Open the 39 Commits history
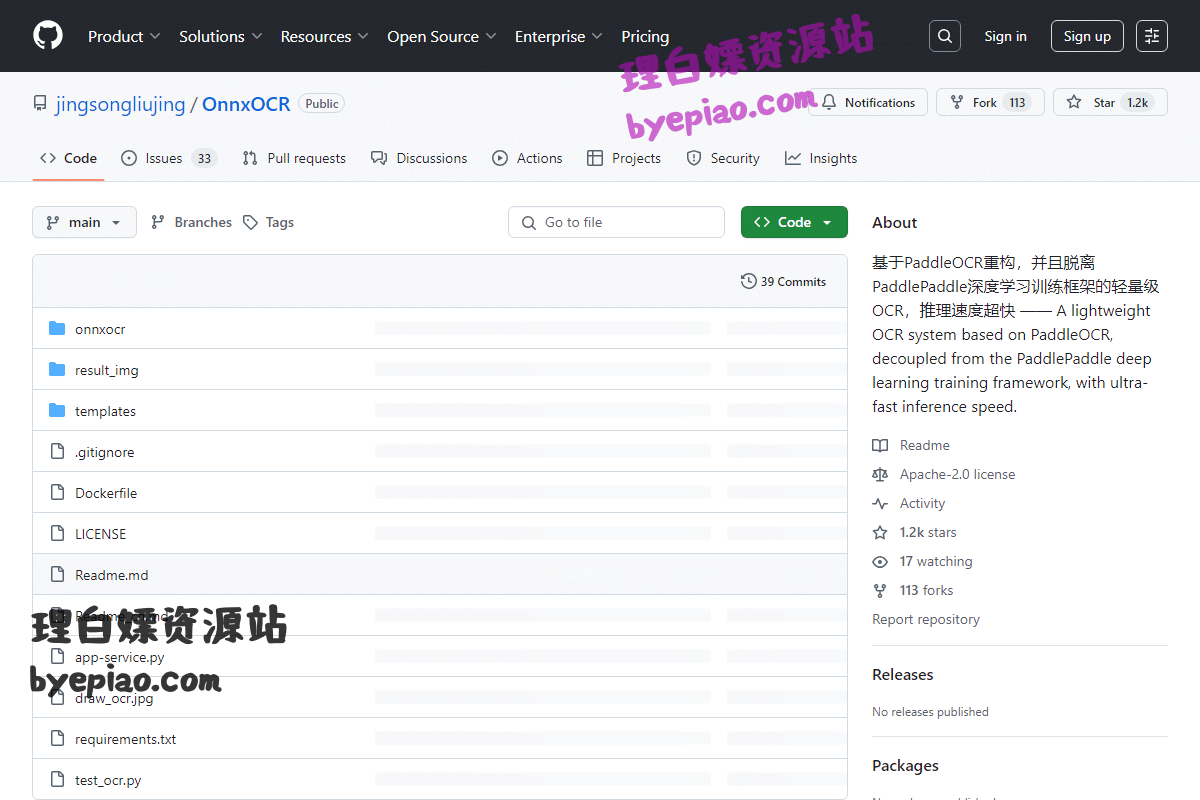 [783, 281]
